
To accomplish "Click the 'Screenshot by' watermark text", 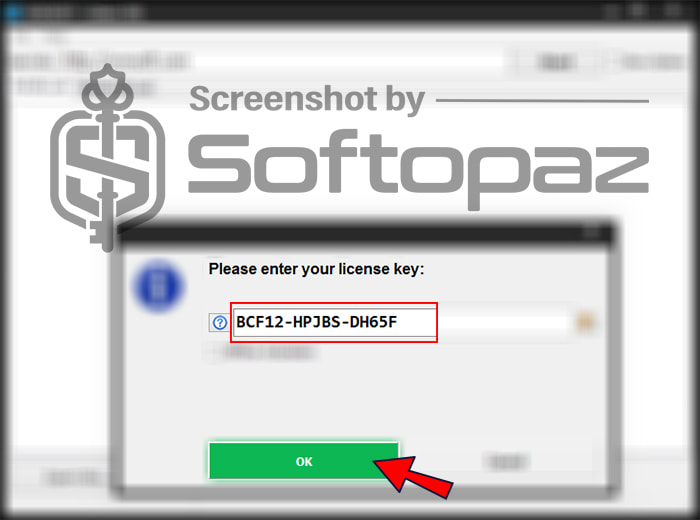I will [x=307, y=99].
